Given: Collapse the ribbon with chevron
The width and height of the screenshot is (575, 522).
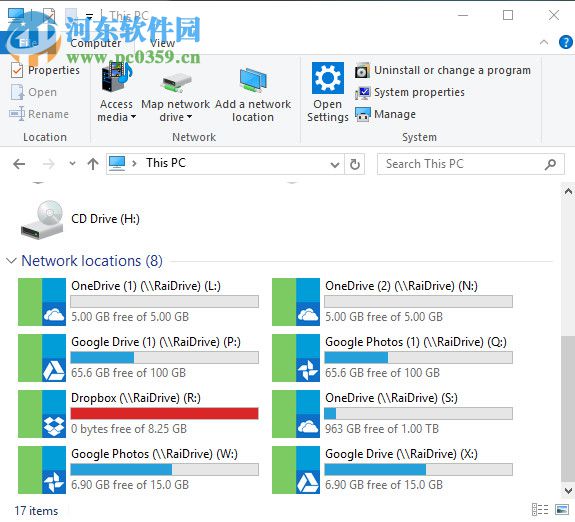Looking at the screenshot, I should point(544,43).
